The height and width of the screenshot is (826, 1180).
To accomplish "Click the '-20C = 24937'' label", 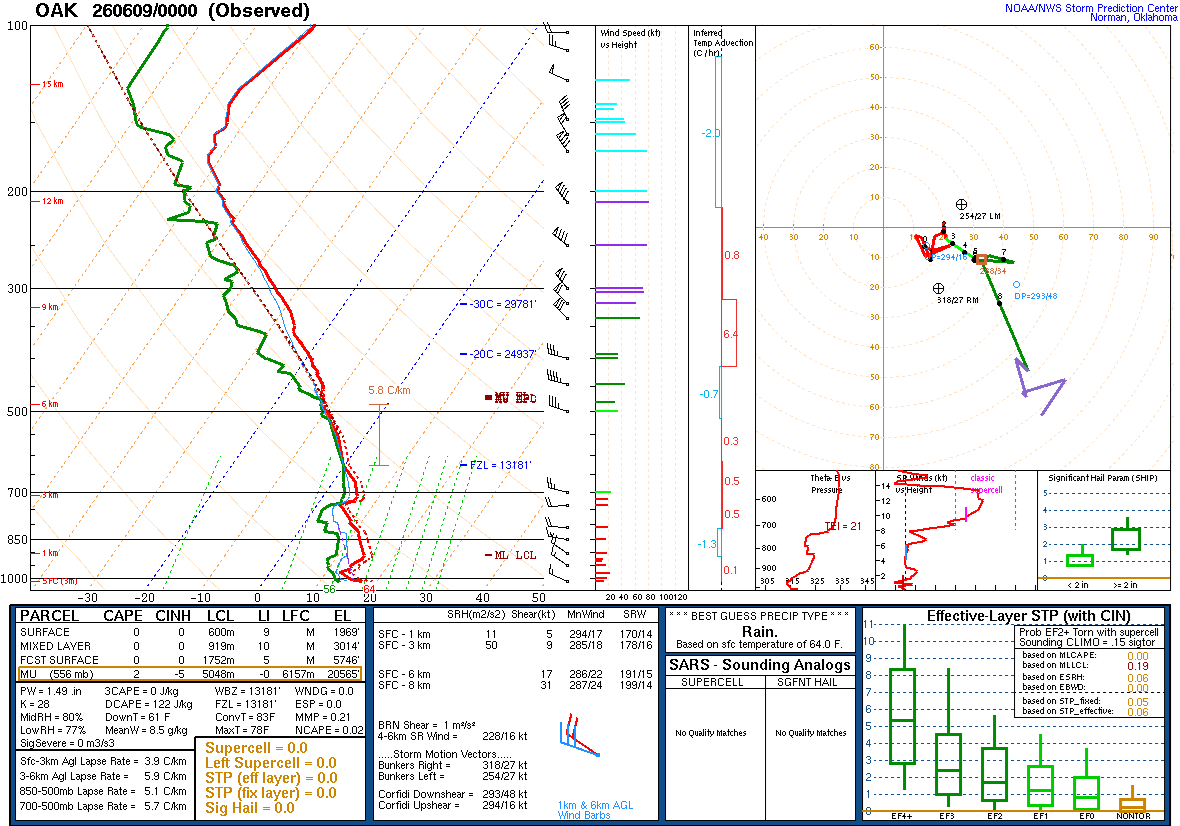I will (503, 354).
